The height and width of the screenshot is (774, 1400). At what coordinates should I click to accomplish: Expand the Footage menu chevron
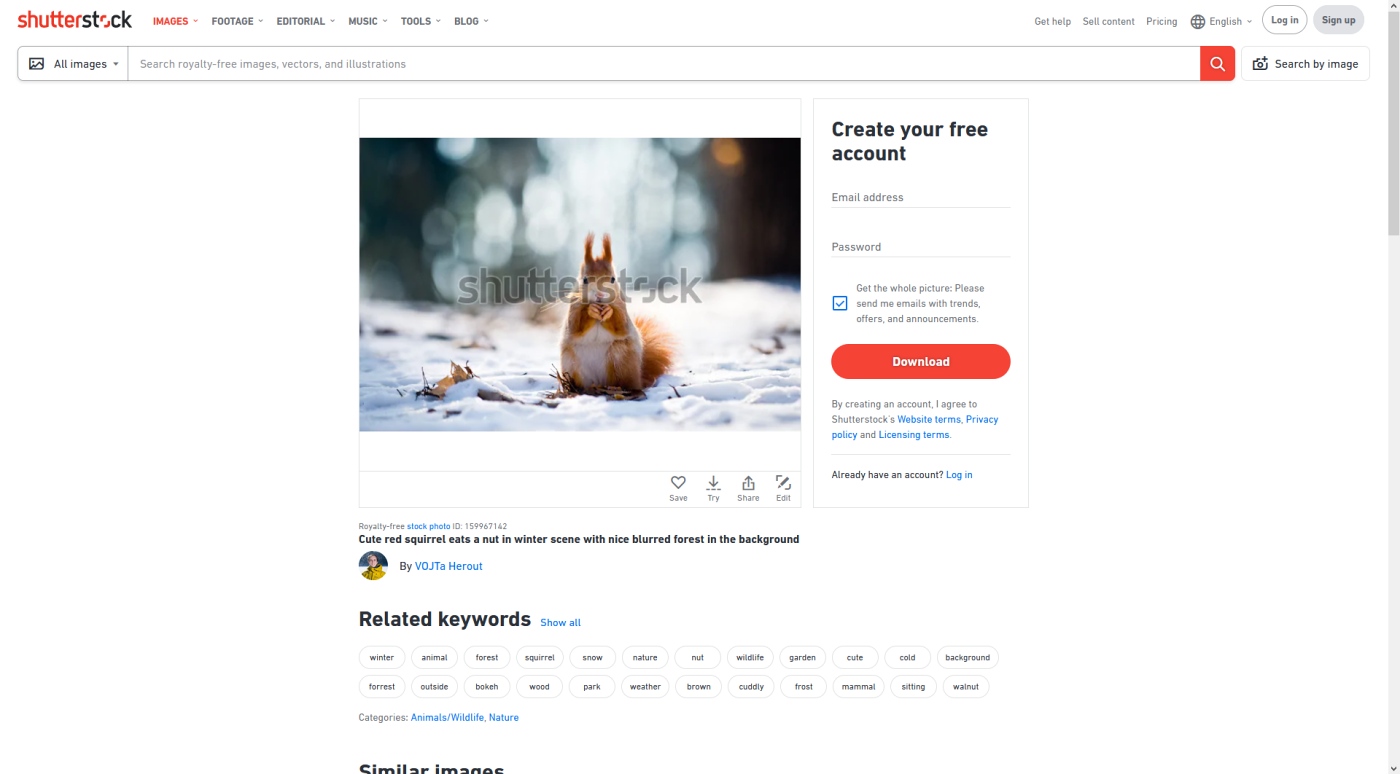coord(261,21)
